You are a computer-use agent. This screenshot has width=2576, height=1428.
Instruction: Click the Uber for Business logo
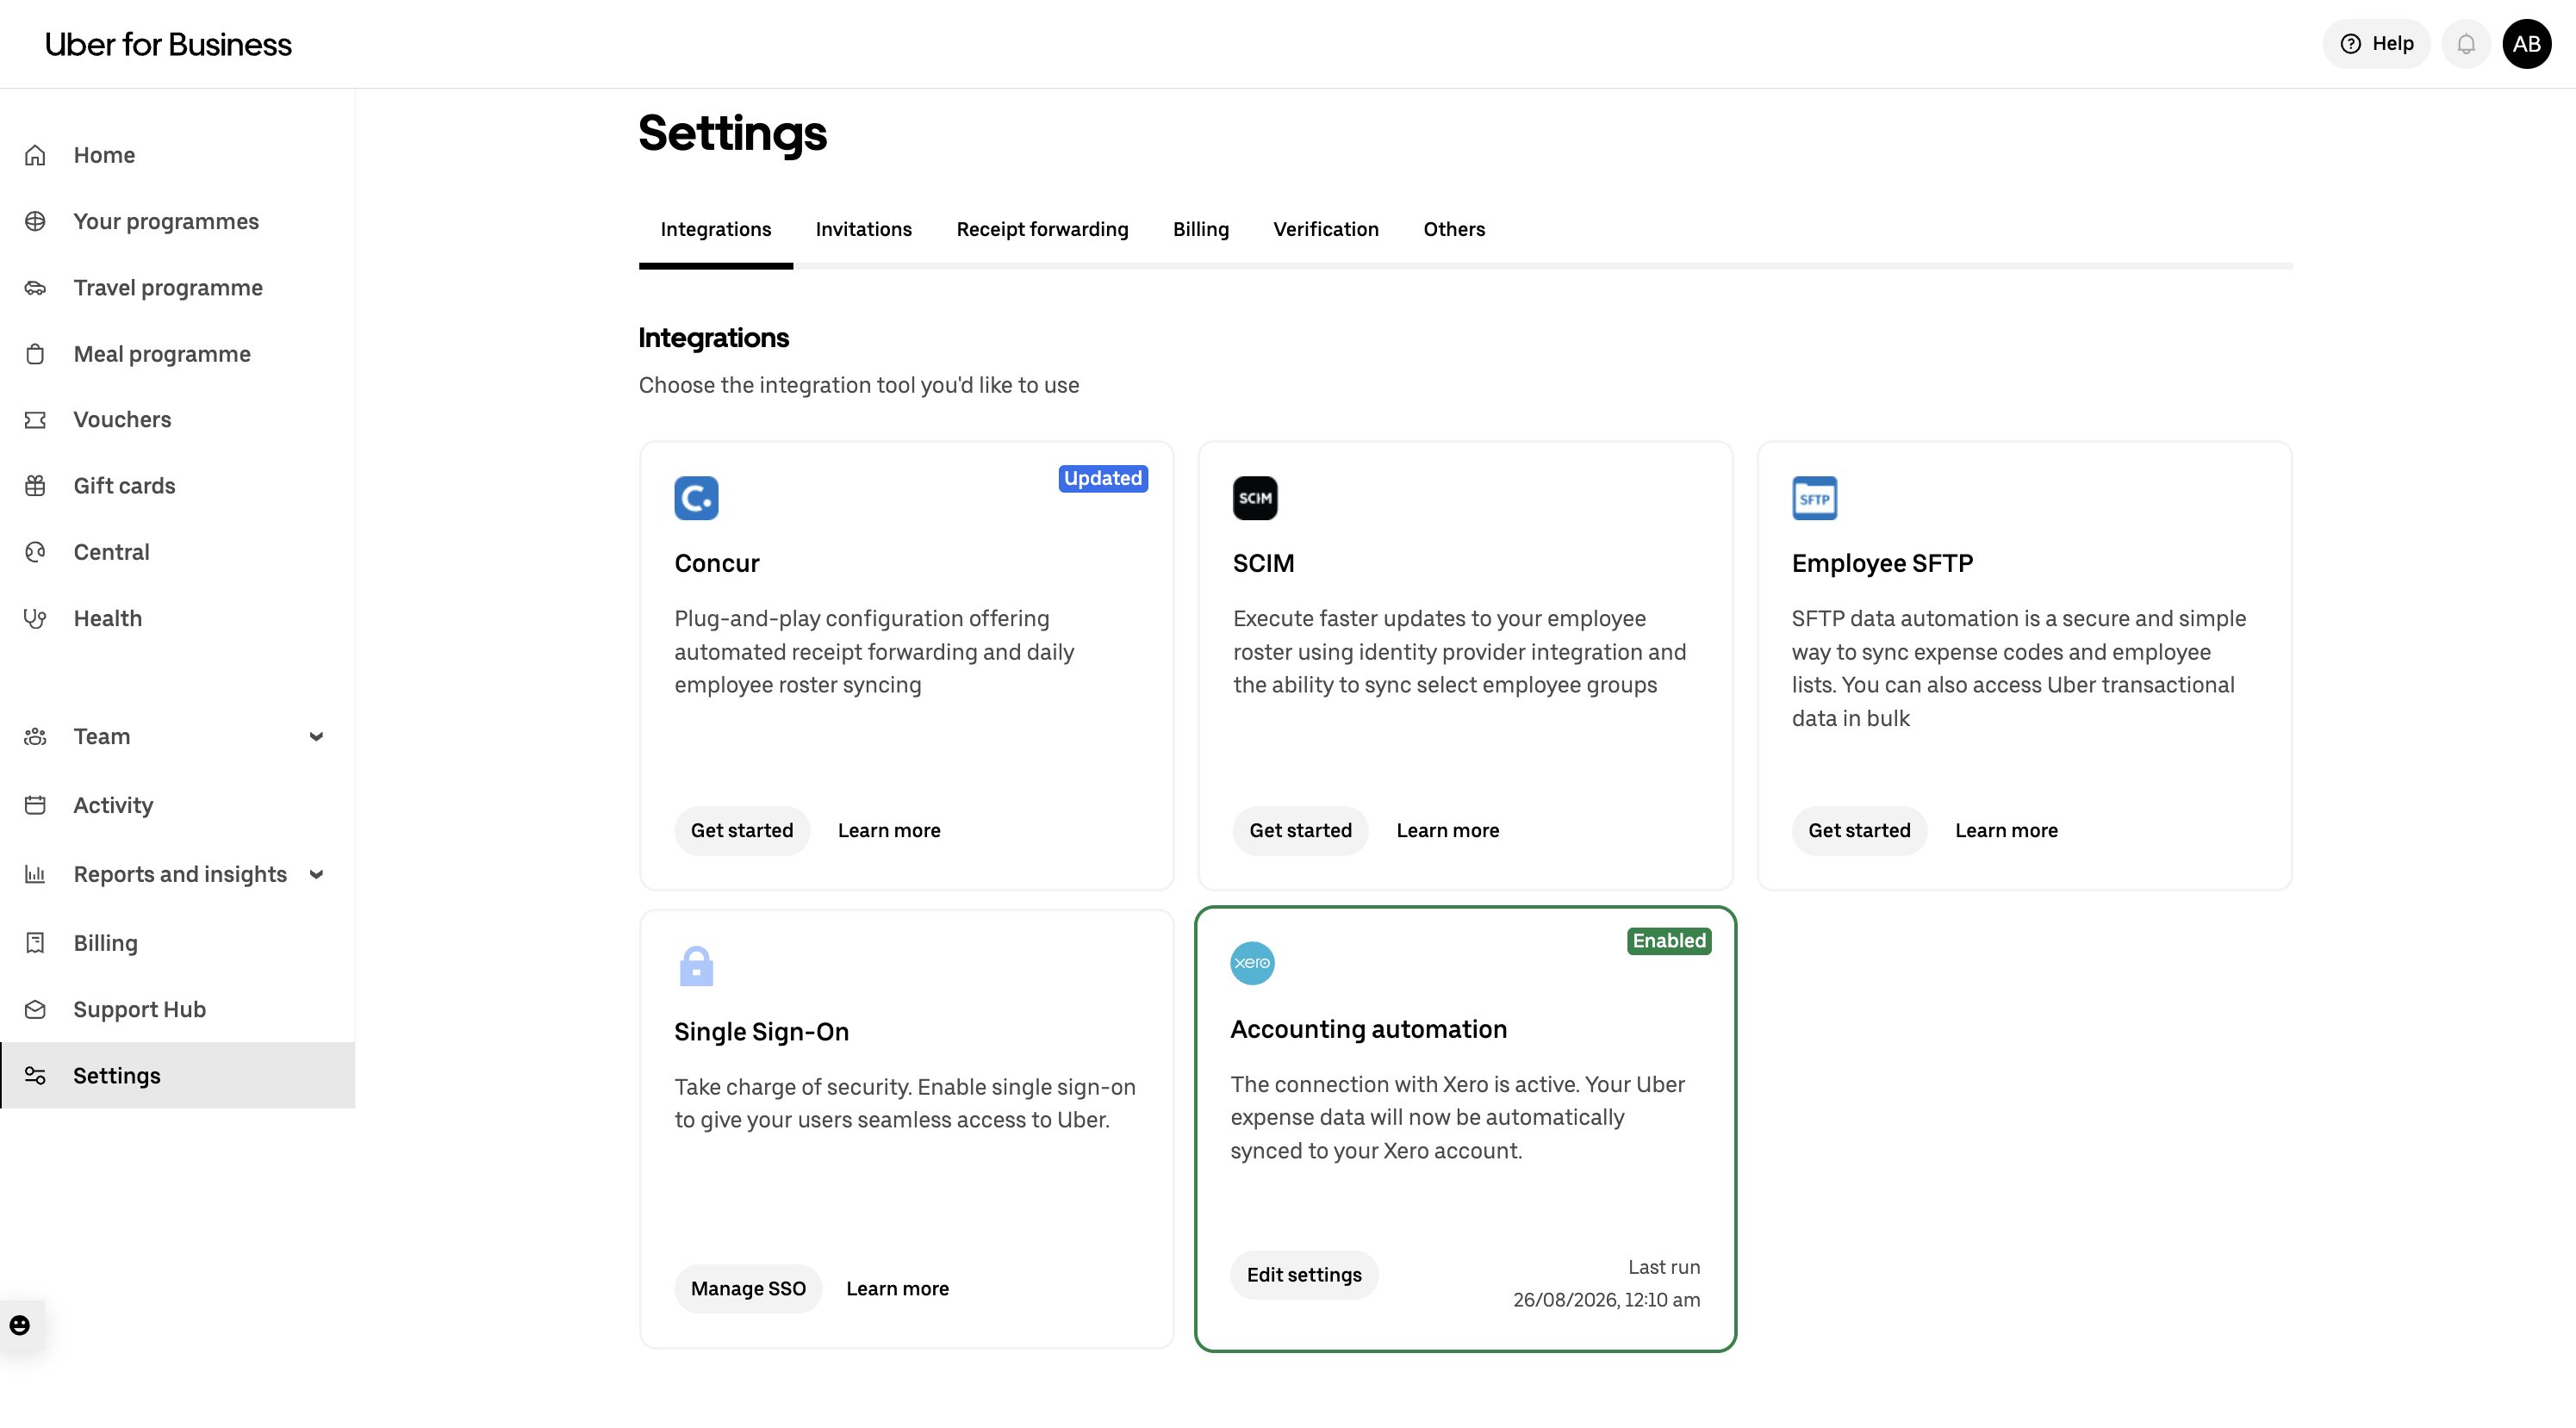(168, 44)
